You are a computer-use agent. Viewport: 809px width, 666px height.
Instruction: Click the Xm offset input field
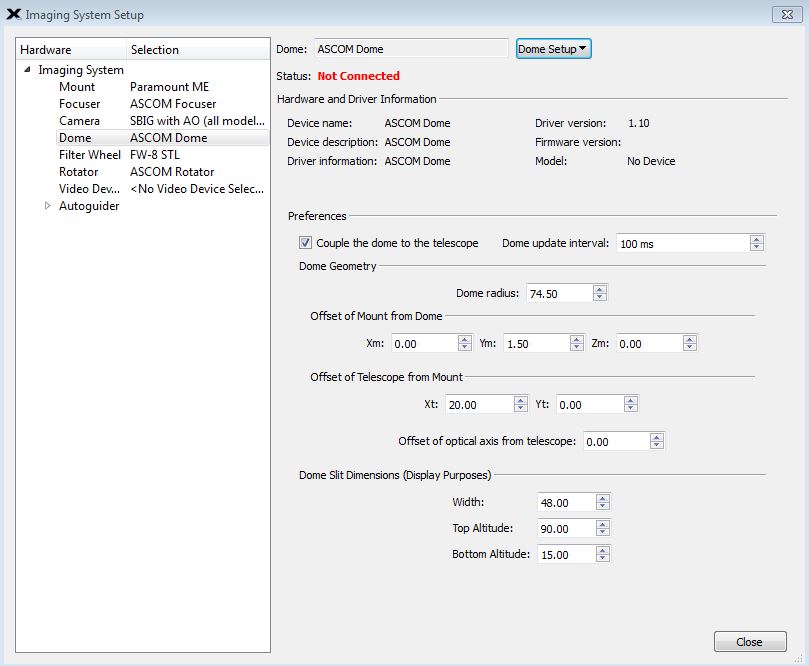pyautogui.click(x=425, y=344)
